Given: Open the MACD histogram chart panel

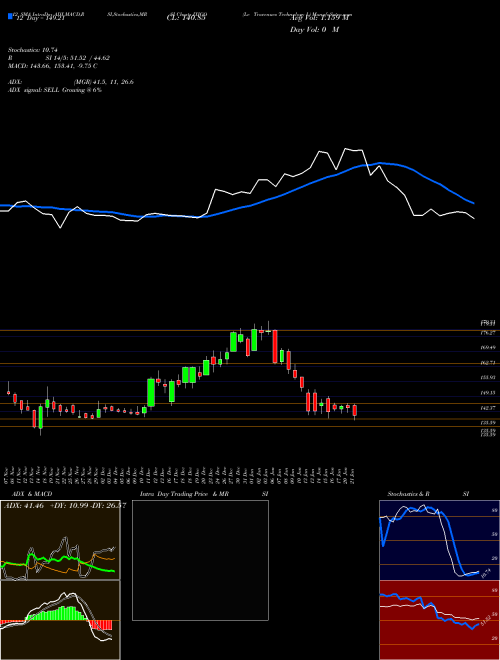Looking at the screenshot, I should coord(60,620).
